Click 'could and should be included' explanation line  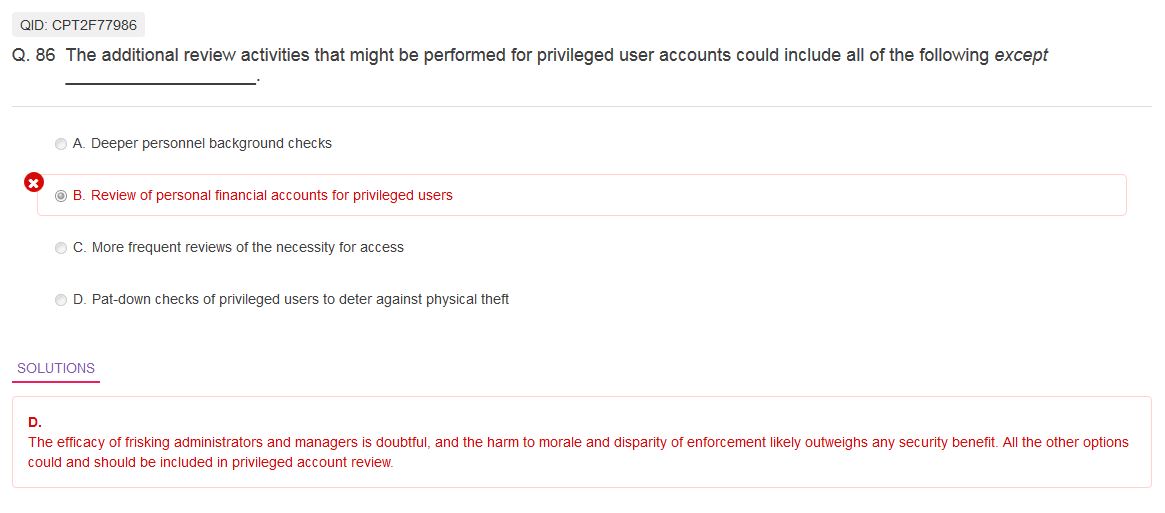[211, 463]
